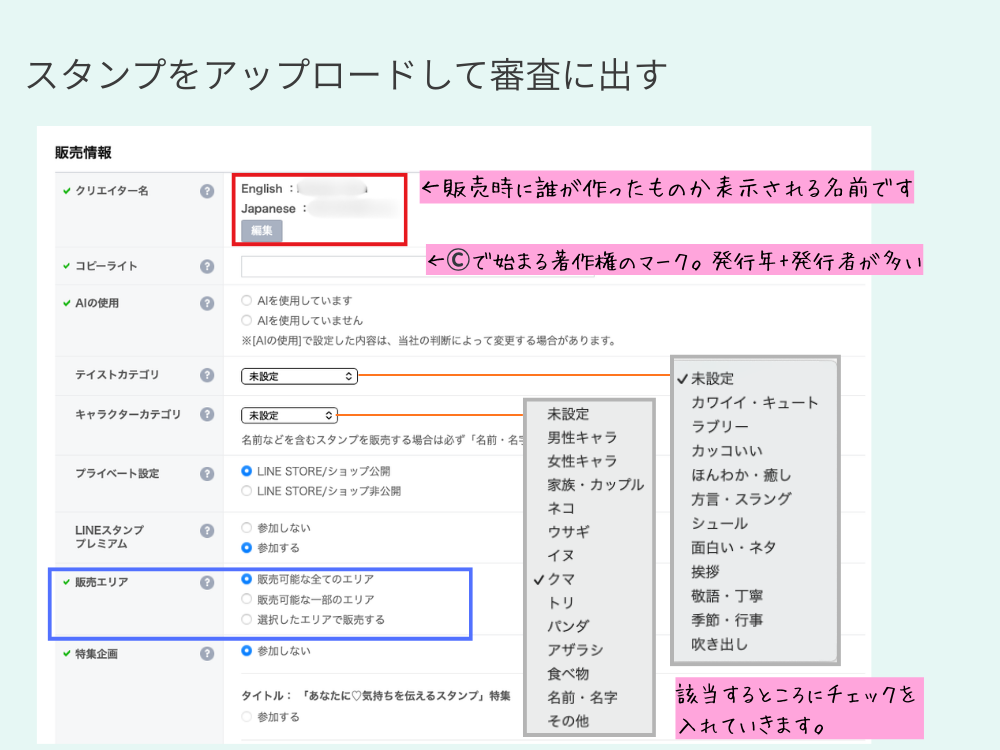Click the 販売エリア help icon
The image size is (1000, 750).
coord(209,581)
